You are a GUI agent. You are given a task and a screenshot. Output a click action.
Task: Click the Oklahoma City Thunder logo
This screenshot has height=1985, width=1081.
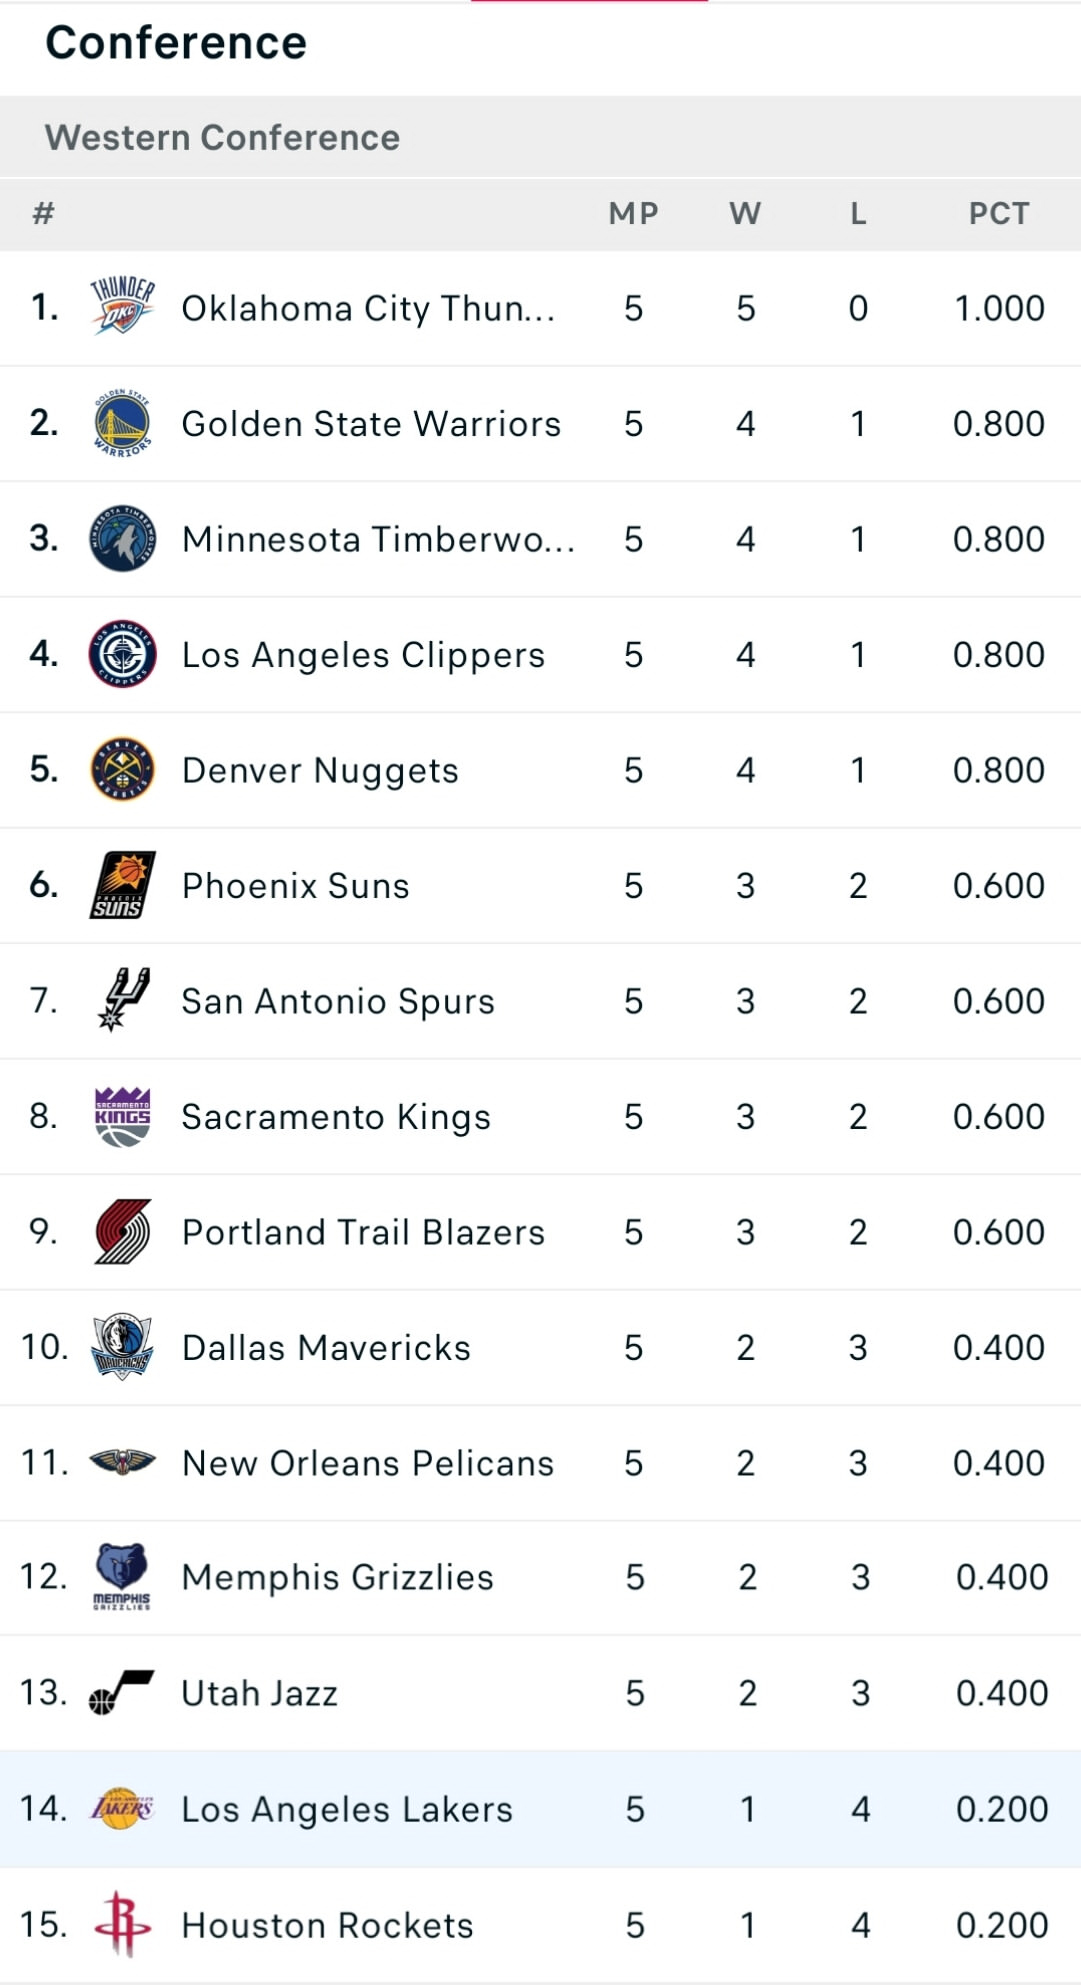tap(122, 307)
